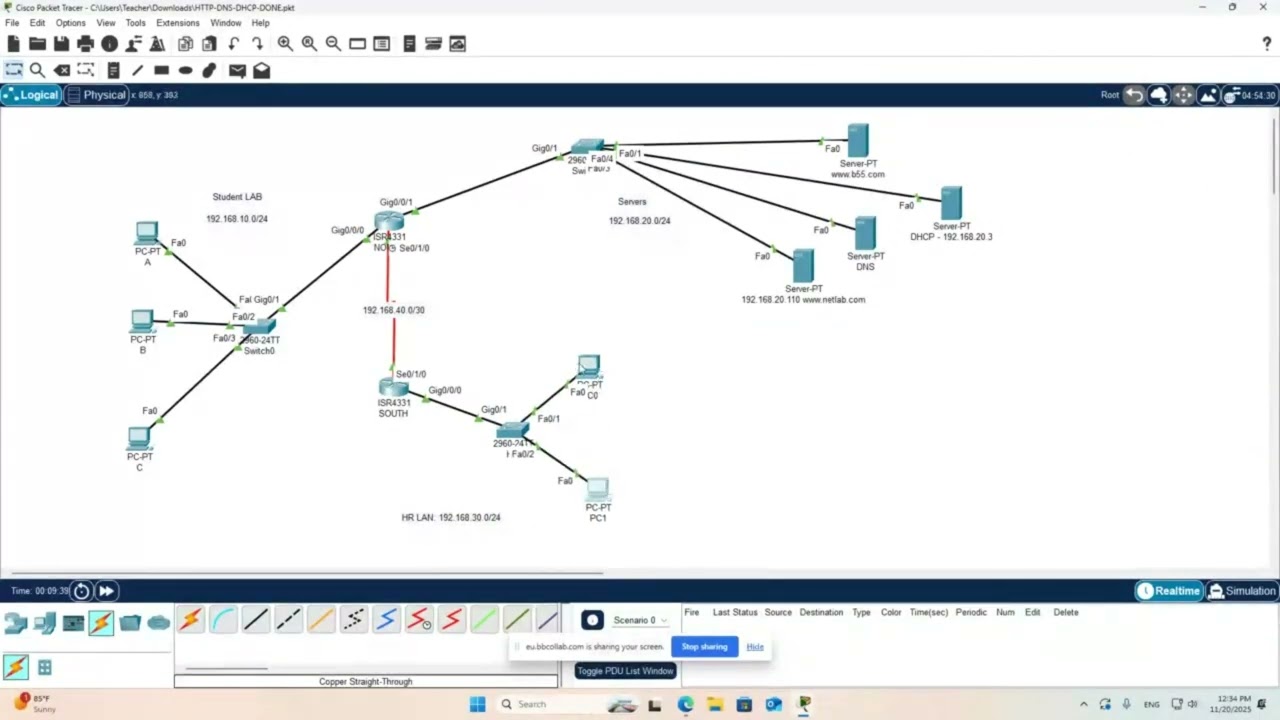Viewport: 1280px width, 720px height.
Task: Click the Copy icon in the toolbar
Action: pyautogui.click(x=185, y=44)
